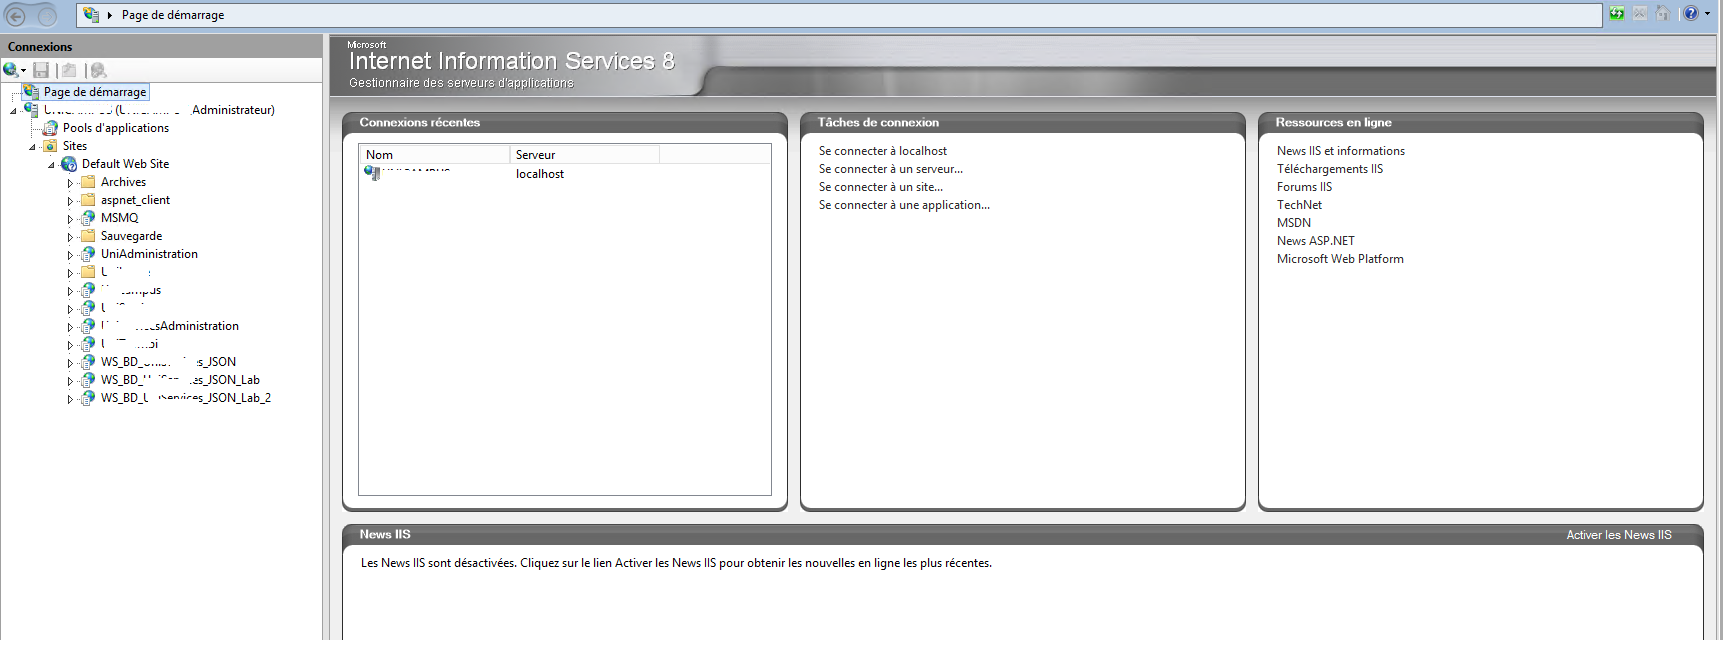Collapse the Default Web Site node
The height and width of the screenshot is (648, 1723).
pyautogui.click(x=51, y=165)
